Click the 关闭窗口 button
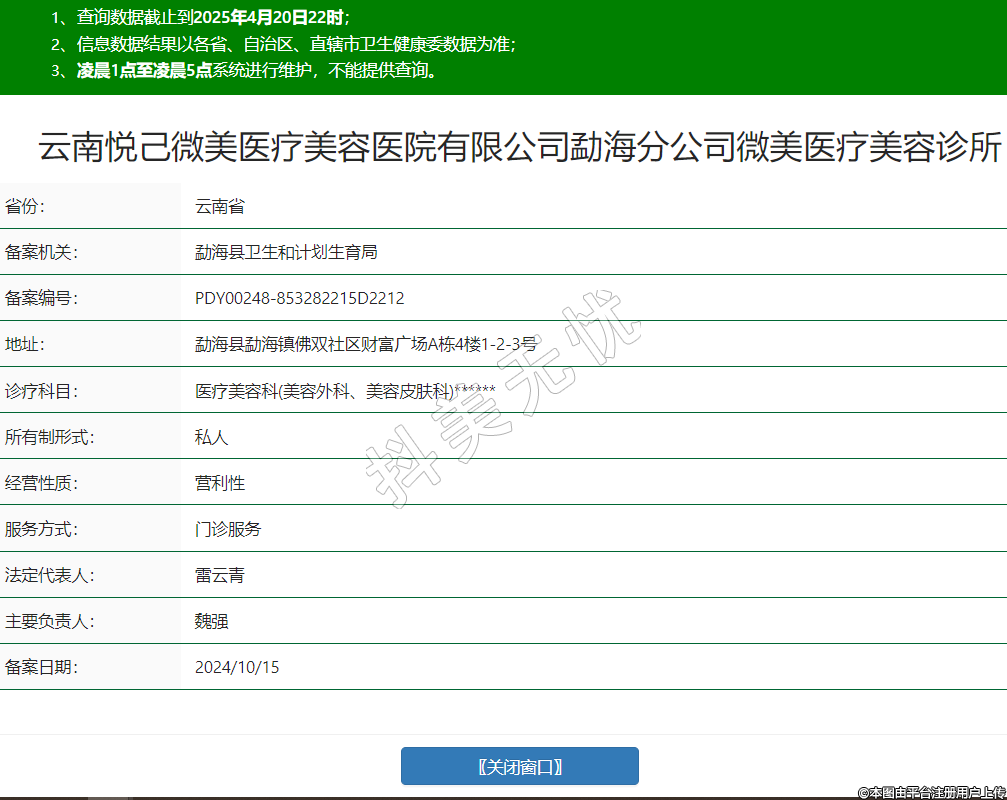 (519, 767)
